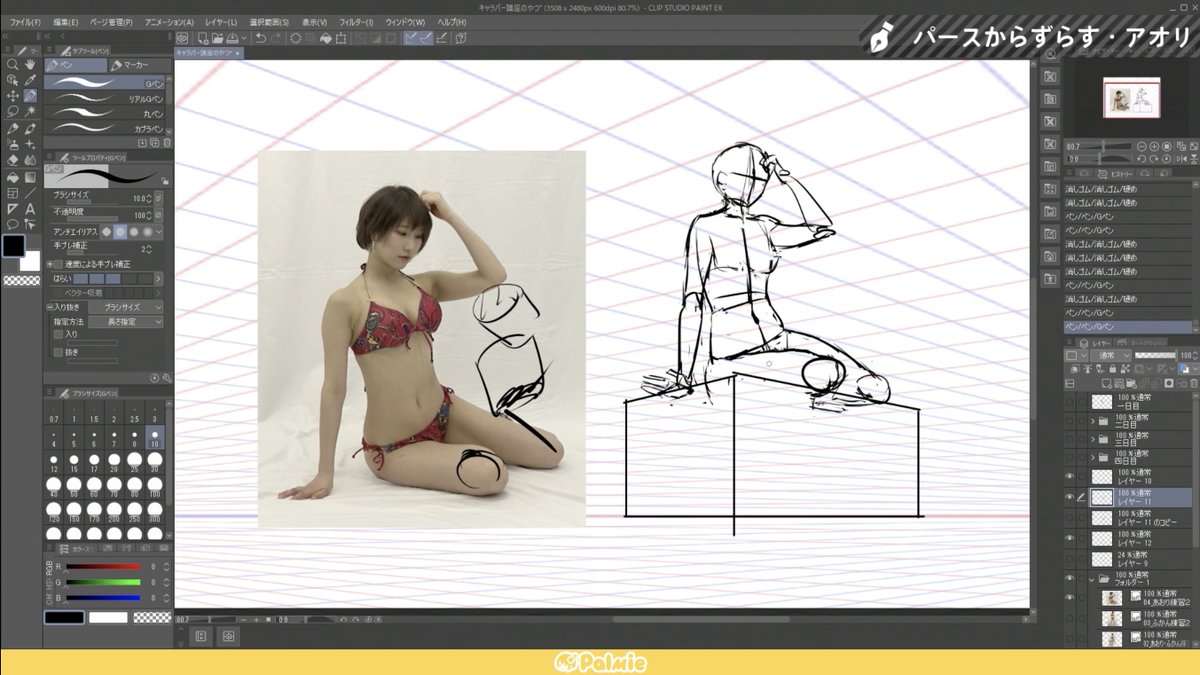Open the 入り抜き ブラシサイズ dropdown

126,307
